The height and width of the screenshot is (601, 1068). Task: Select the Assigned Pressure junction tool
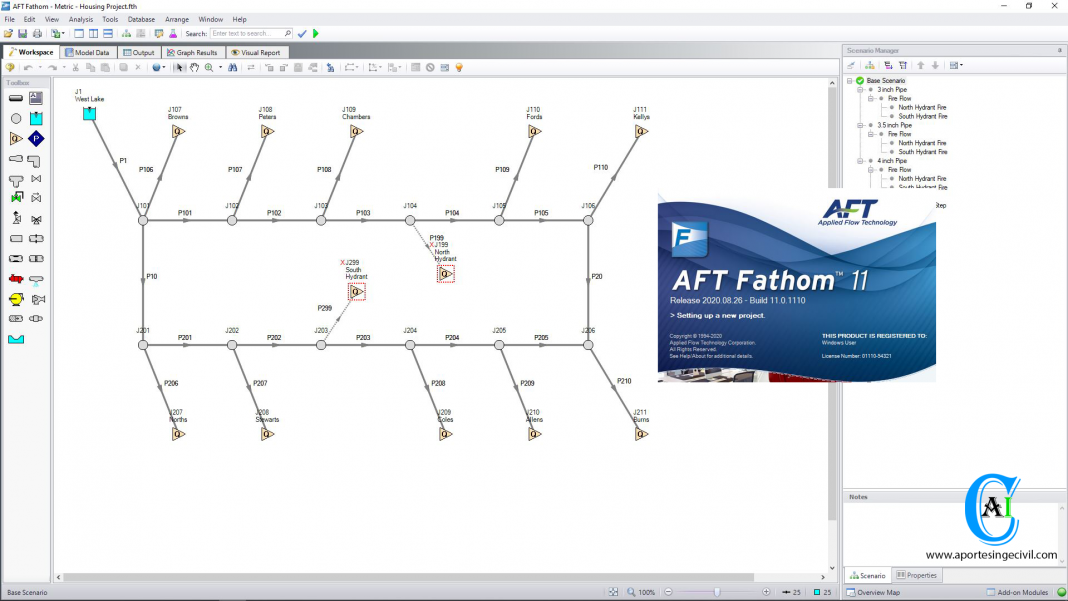35,138
